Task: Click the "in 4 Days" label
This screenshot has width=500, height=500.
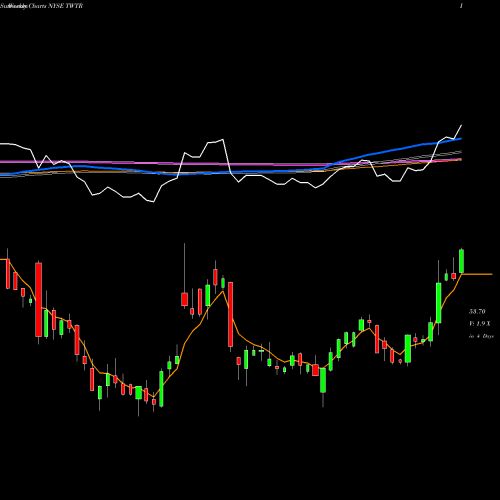Action: (x=481, y=336)
